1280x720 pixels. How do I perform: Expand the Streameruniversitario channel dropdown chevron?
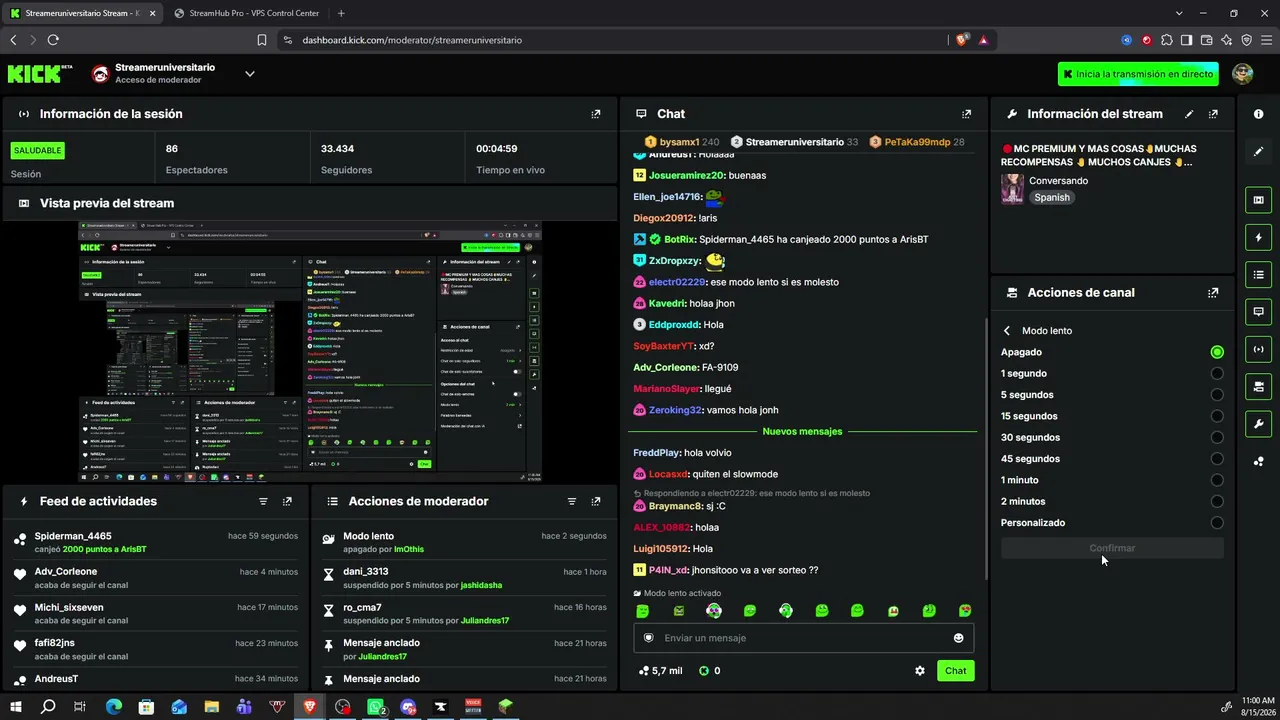tap(250, 73)
